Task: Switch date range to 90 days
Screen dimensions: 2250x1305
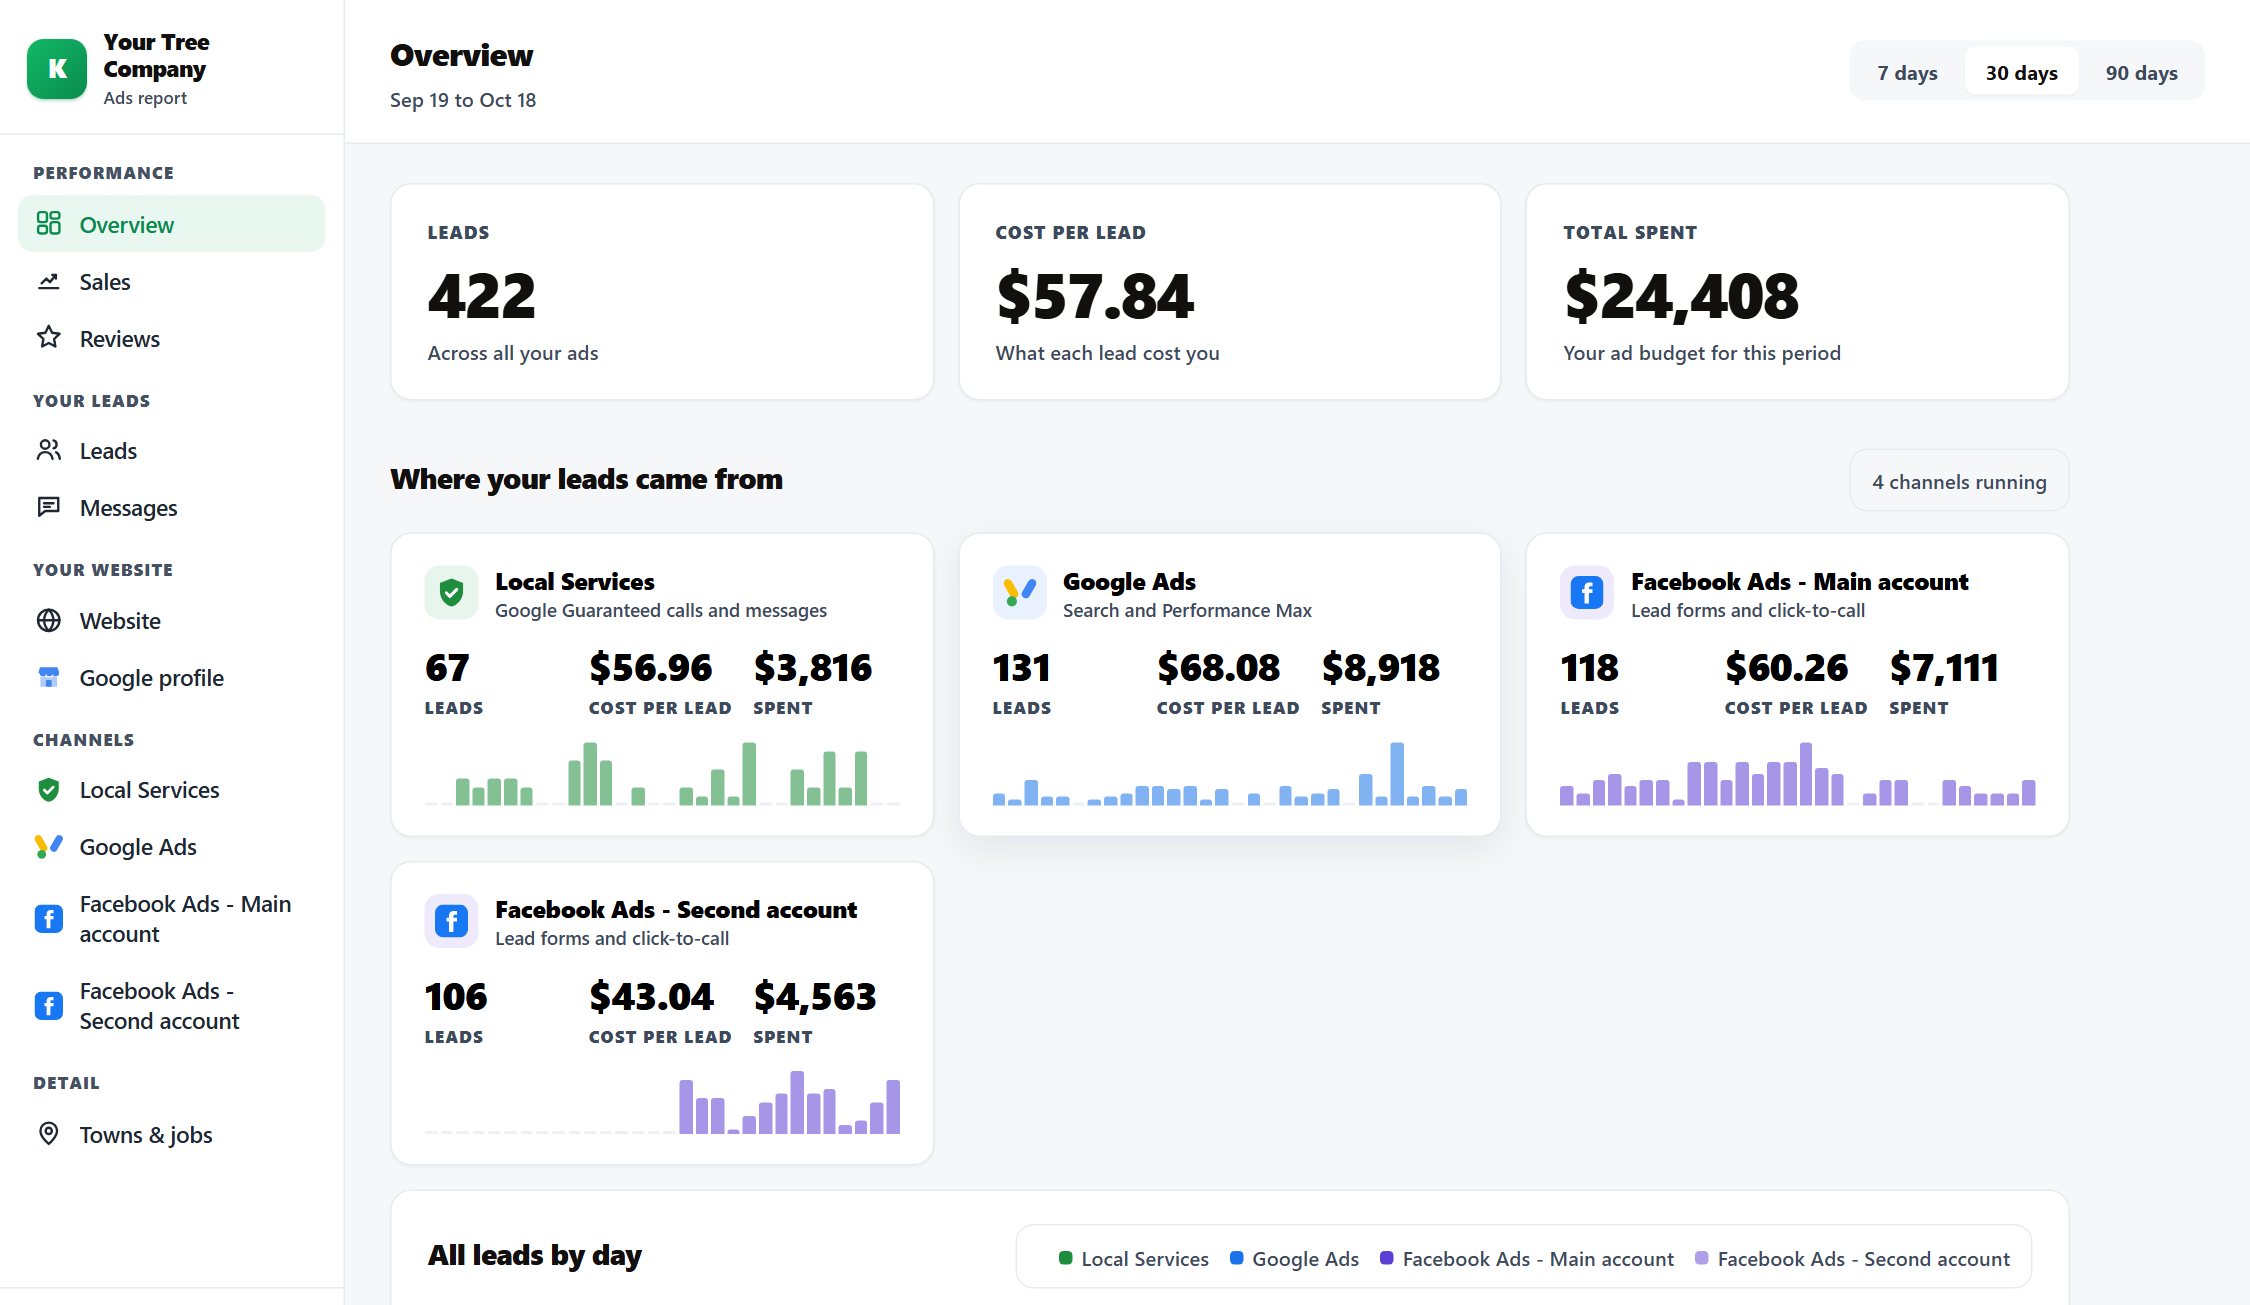Action: click(x=2141, y=72)
